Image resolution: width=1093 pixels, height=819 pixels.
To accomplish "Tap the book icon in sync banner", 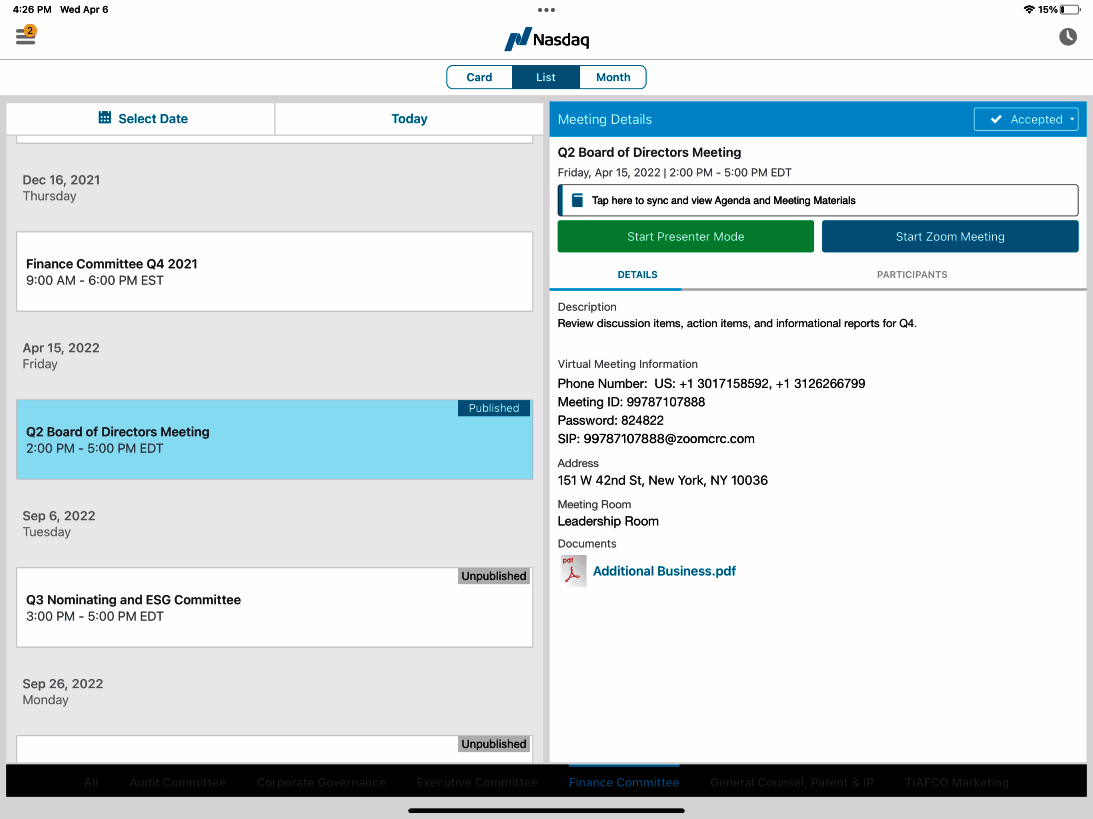I will point(577,200).
